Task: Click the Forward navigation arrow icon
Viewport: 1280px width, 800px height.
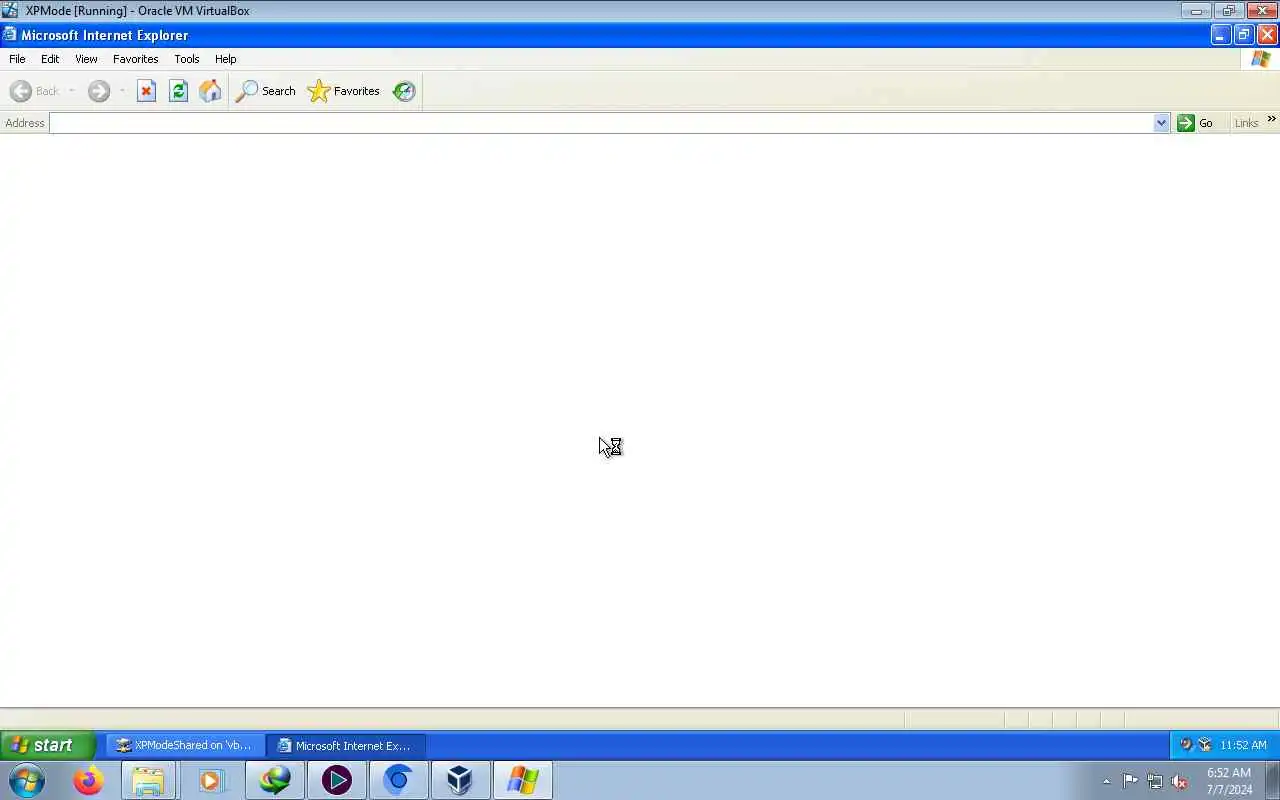Action: coord(98,91)
